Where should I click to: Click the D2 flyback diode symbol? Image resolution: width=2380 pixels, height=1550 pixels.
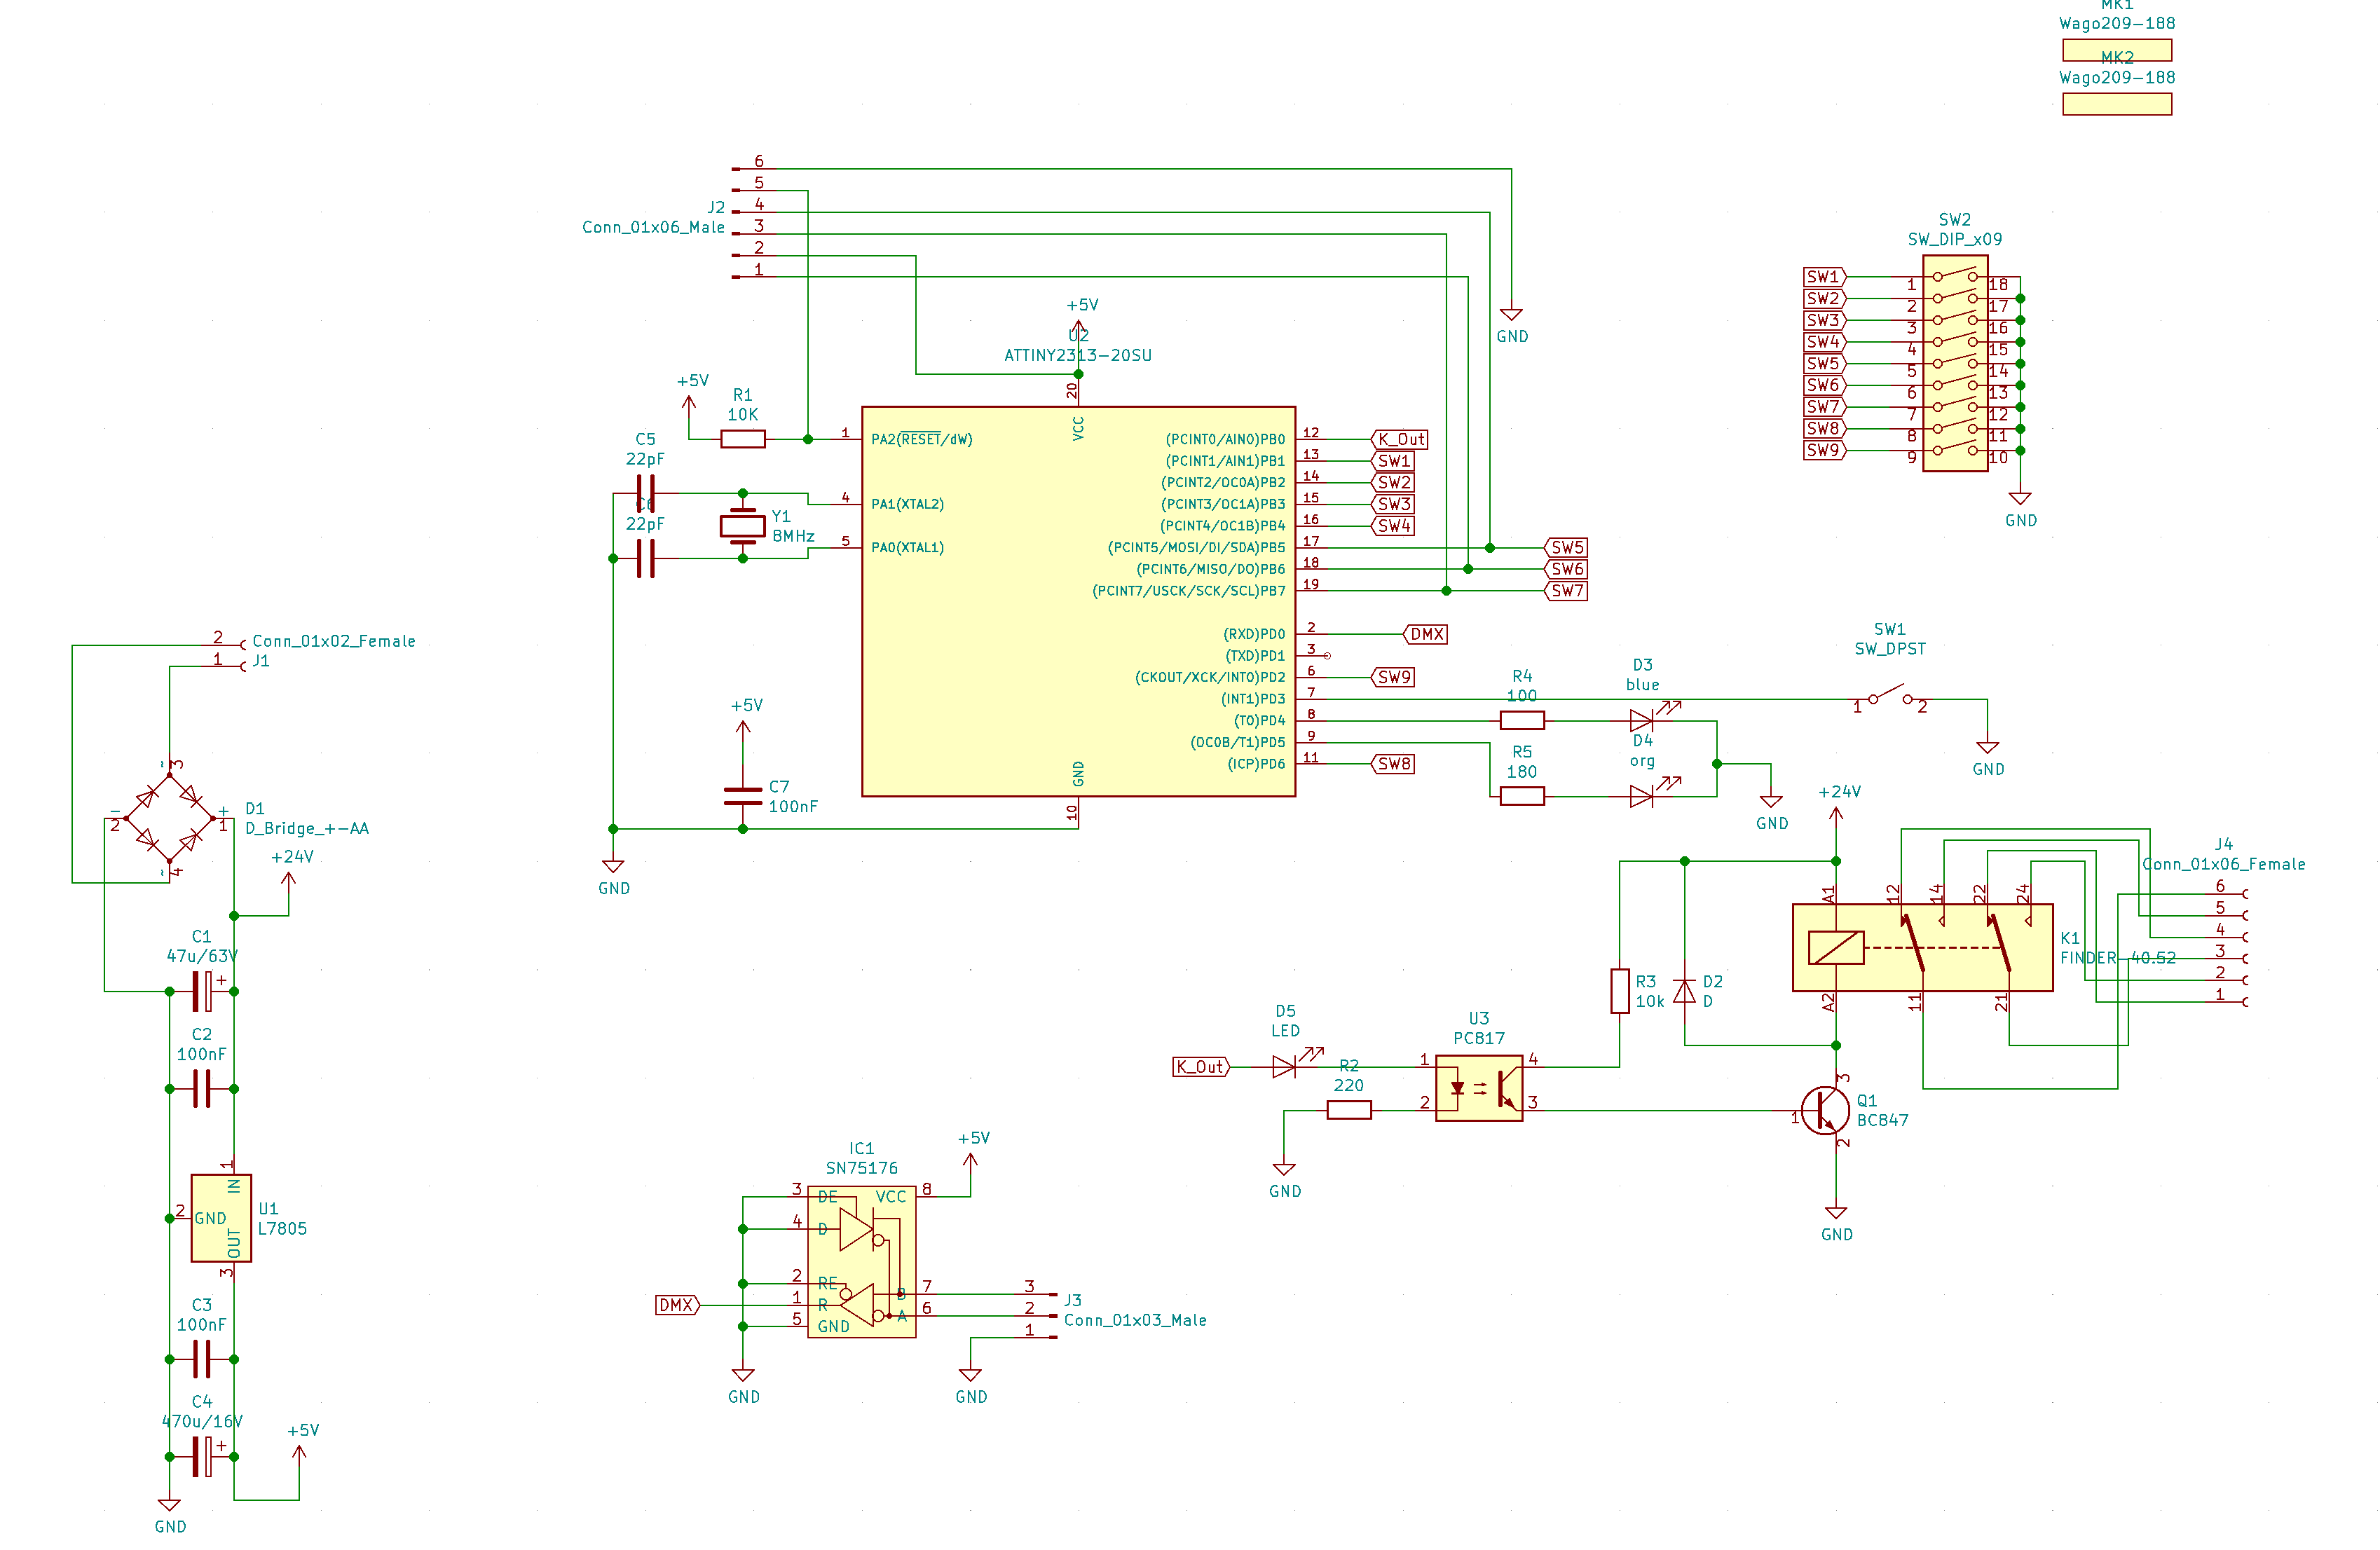1685,991
